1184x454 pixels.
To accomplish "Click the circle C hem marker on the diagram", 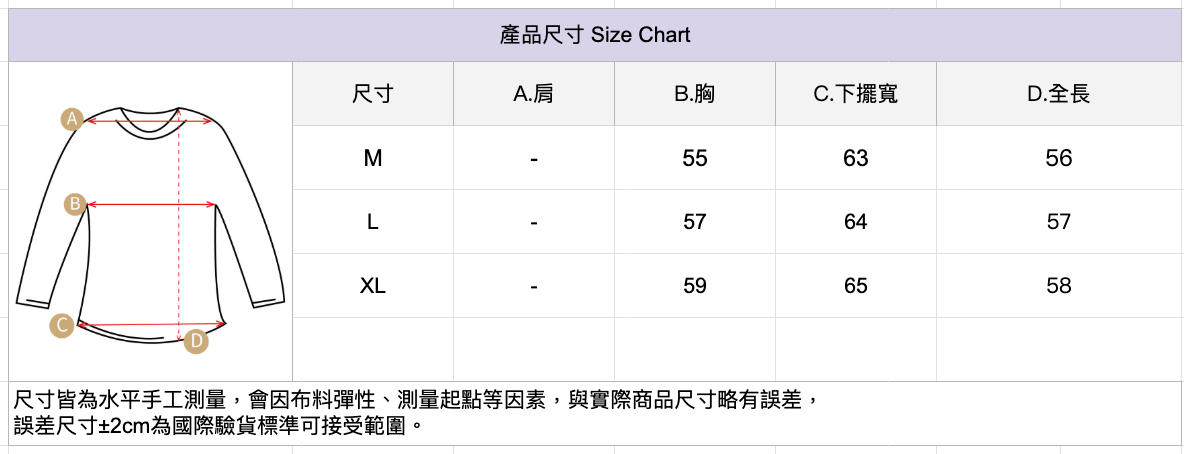I will click(63, 325).
